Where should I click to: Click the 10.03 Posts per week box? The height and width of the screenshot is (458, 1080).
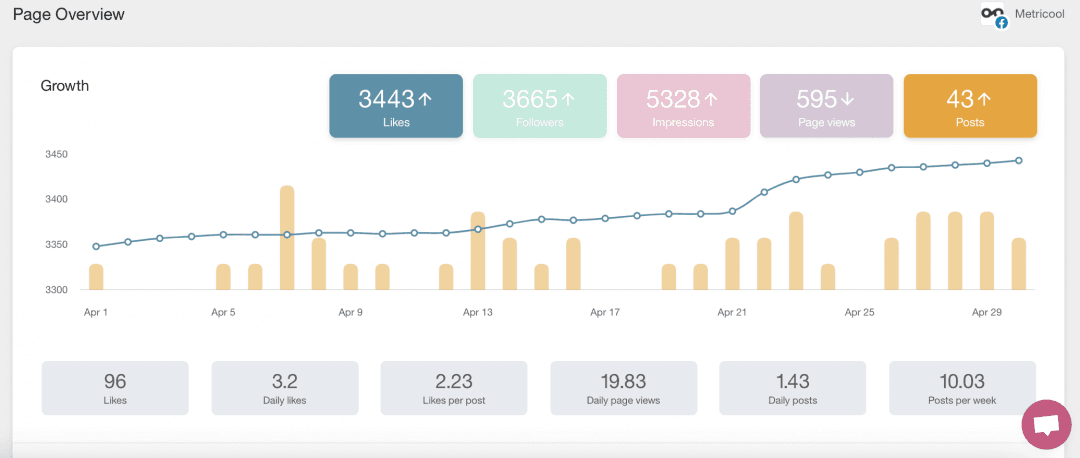[962, 388]
